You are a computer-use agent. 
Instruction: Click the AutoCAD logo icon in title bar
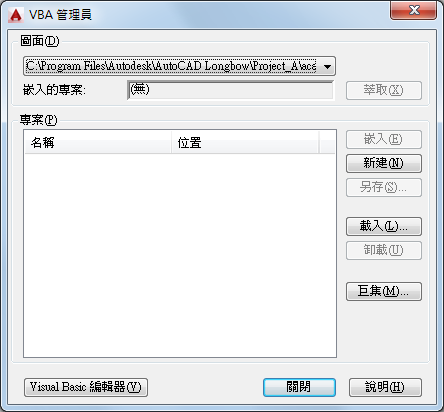(x=16, y=15)
